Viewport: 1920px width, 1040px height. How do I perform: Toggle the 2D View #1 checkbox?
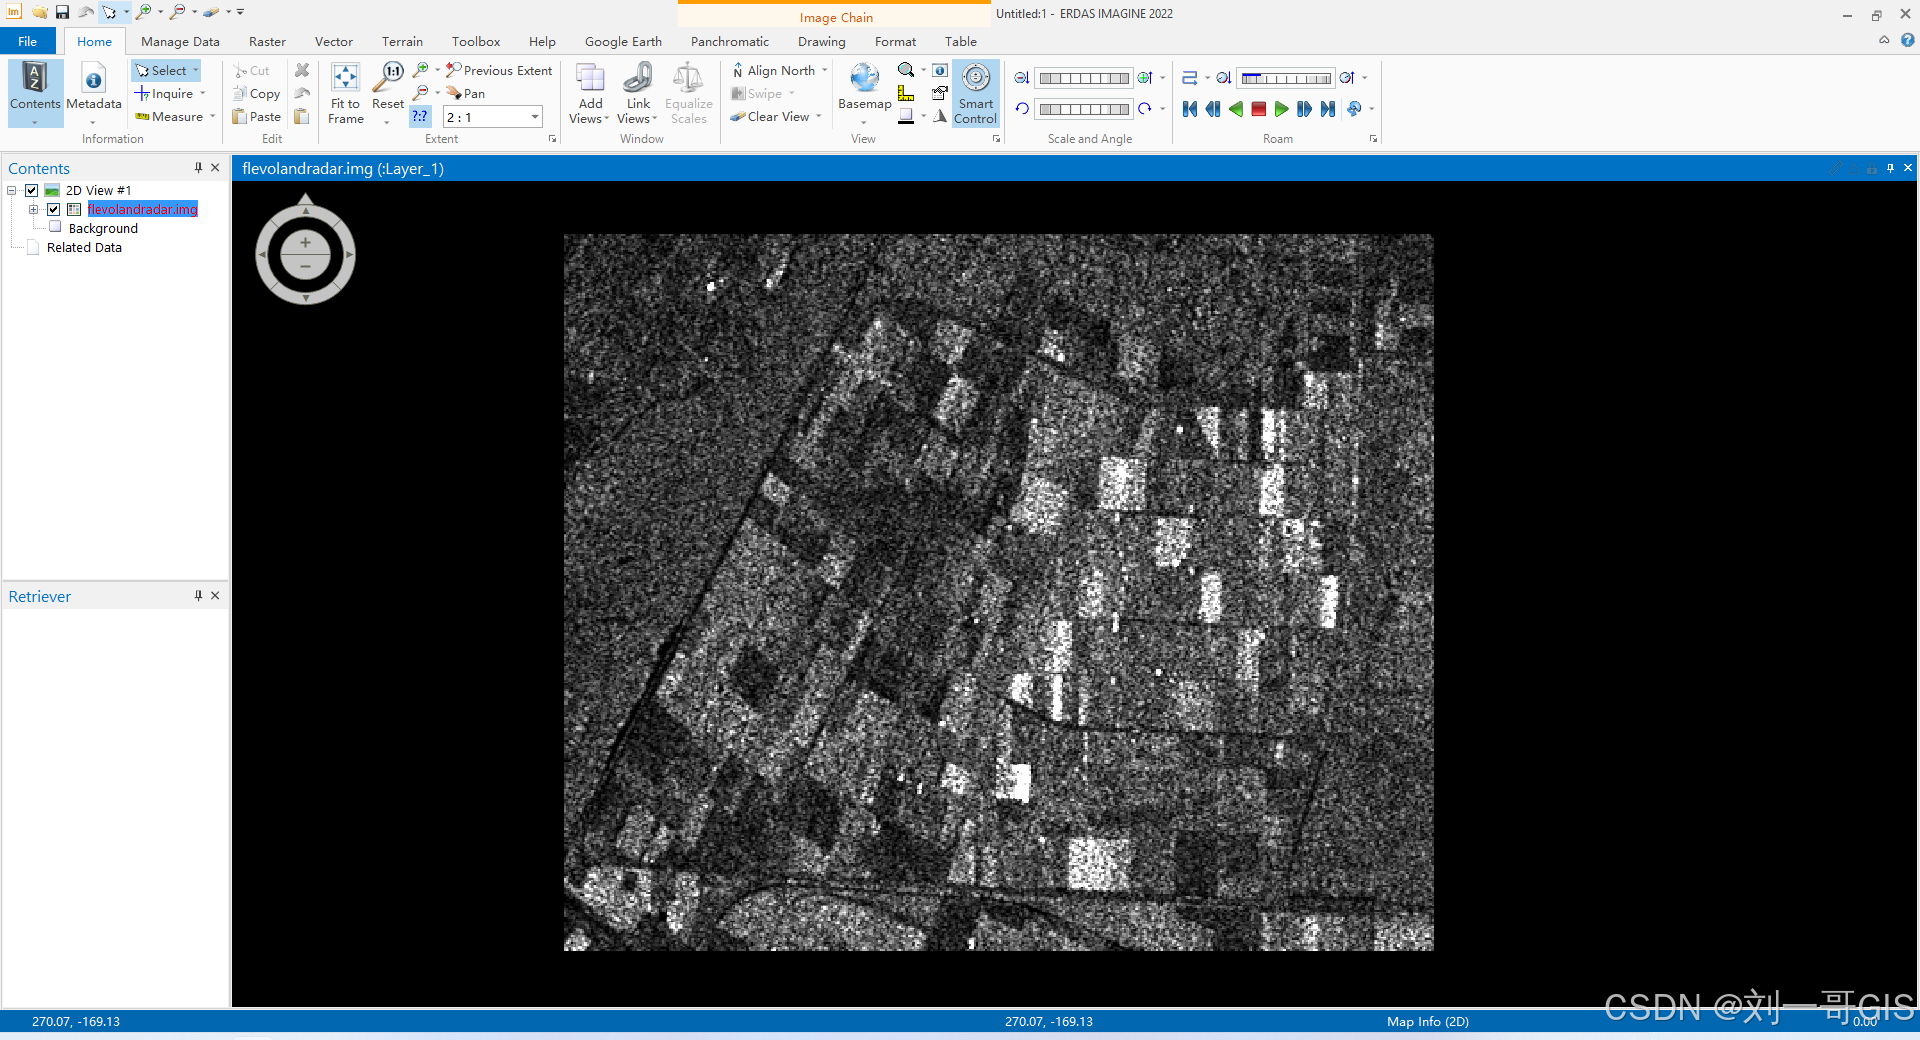pyautogui.click(x=32, y=191)
